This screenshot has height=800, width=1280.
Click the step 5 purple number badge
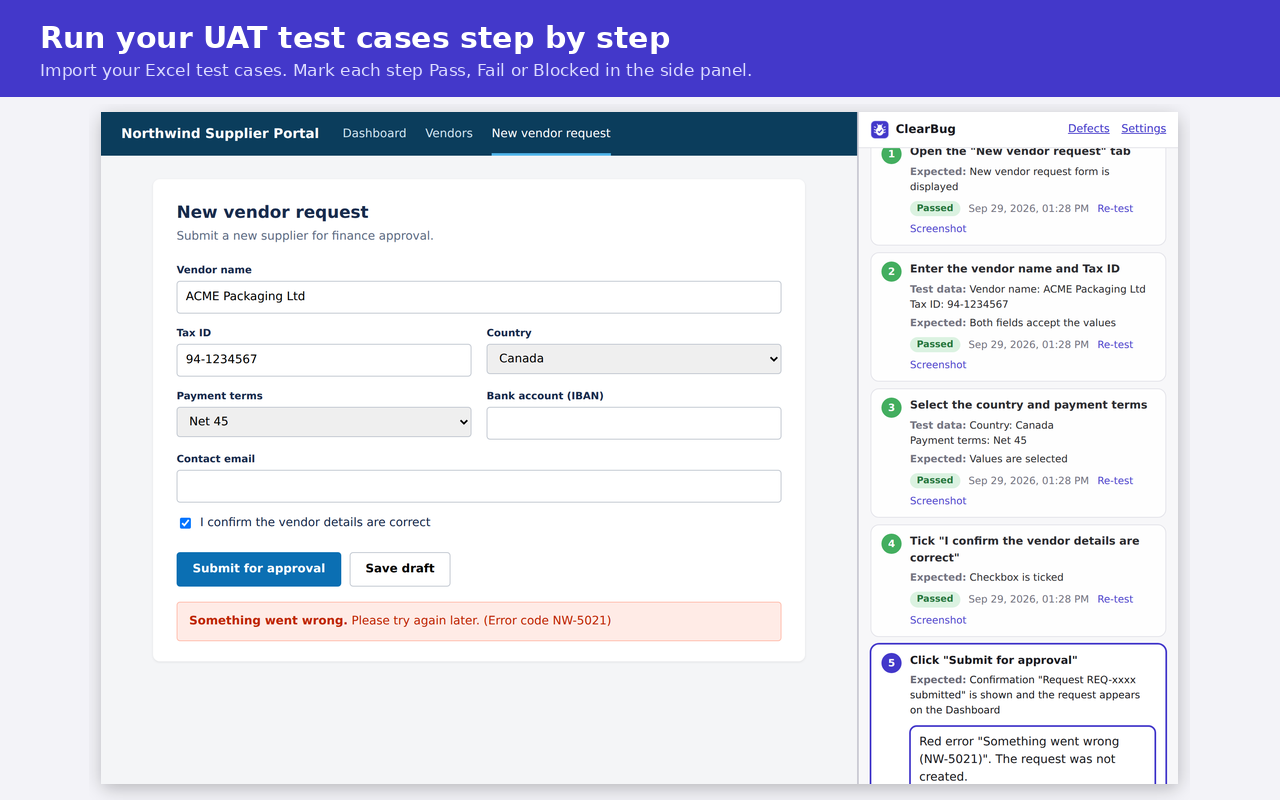coord(891,662)
